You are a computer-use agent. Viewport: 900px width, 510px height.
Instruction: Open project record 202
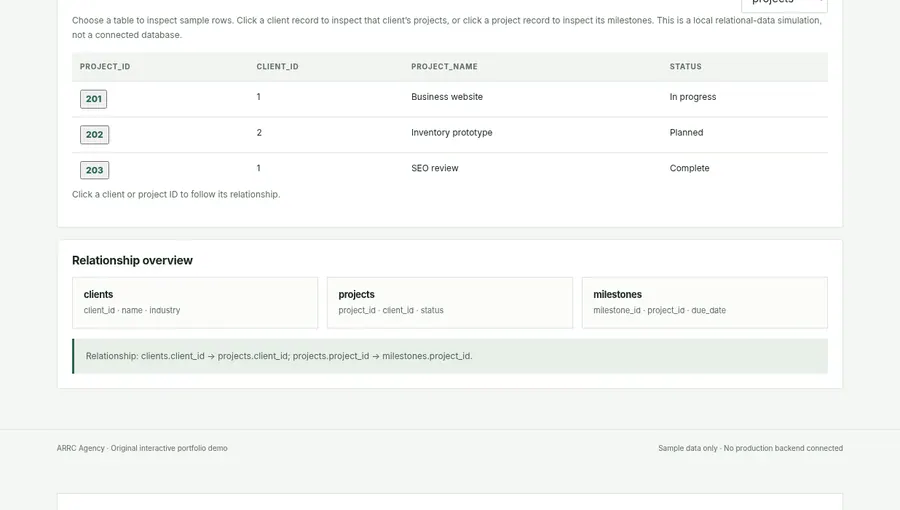(94, 134)
